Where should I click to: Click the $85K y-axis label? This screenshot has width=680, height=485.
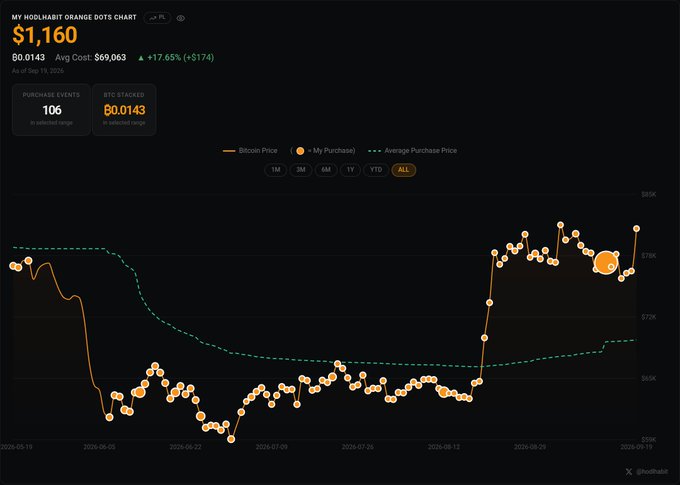click(649, 194)
